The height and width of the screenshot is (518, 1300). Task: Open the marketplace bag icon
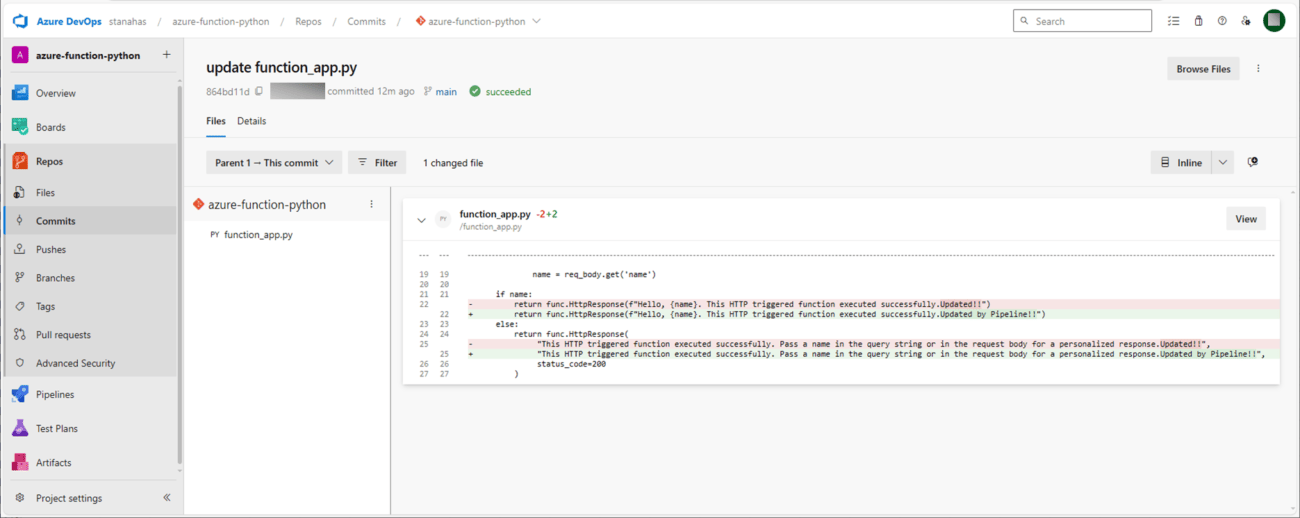tap(1198, 21)
